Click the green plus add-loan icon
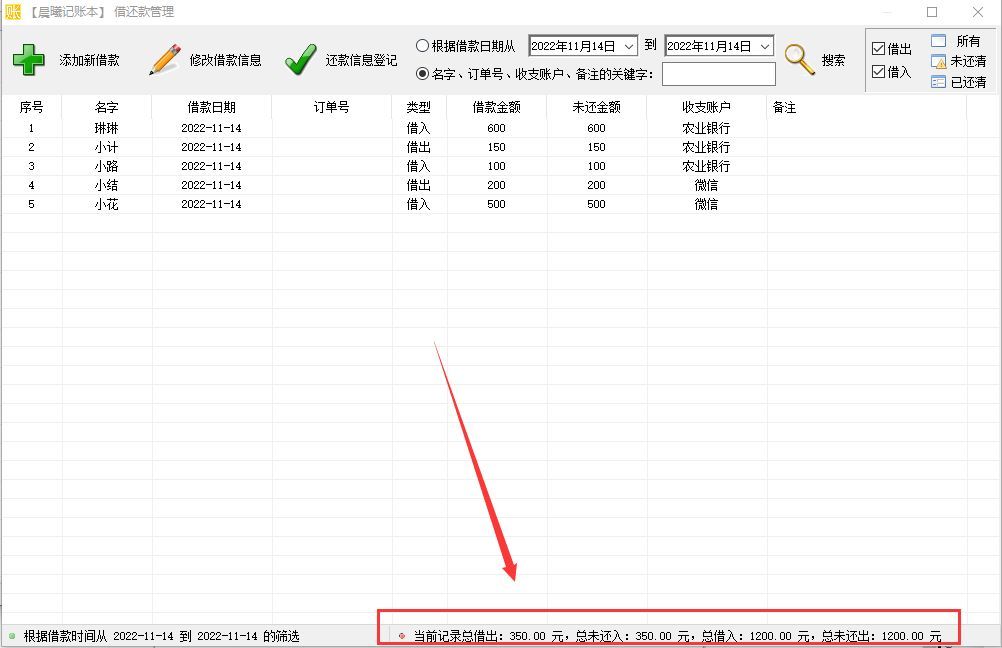Image resolution: width=1002 pixels, height=648 pixels. pyautogui.click(x=29, y=60)
